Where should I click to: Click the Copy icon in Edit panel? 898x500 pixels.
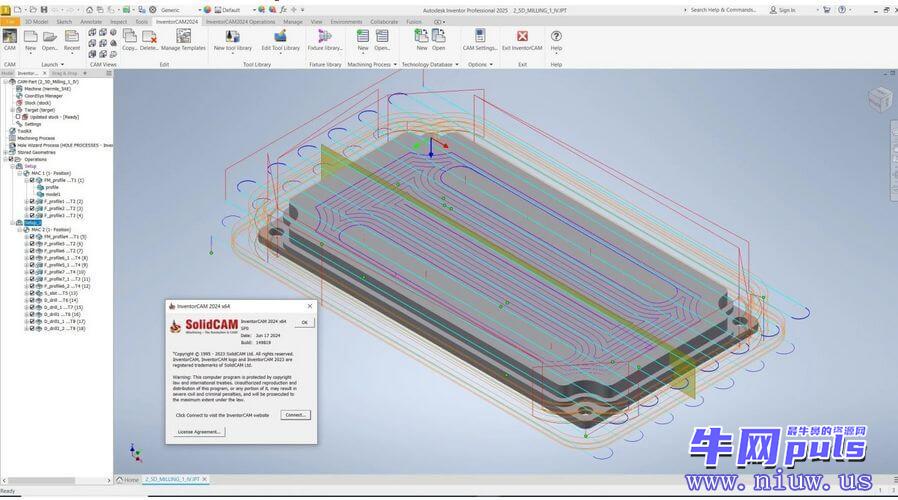pos(129,40)
